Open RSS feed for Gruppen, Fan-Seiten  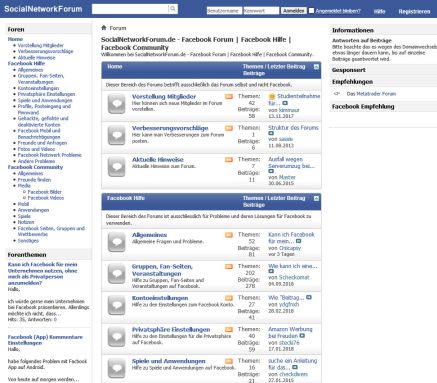[229, 266]
